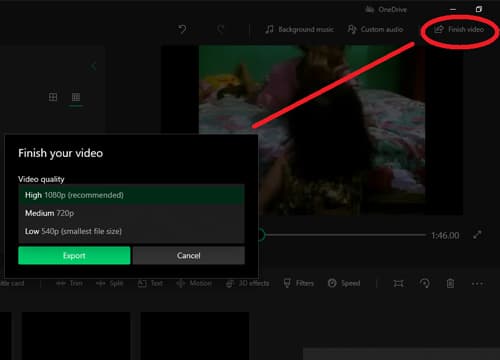
Task: Cancel the Finish your video dialog
Action: 189,255
